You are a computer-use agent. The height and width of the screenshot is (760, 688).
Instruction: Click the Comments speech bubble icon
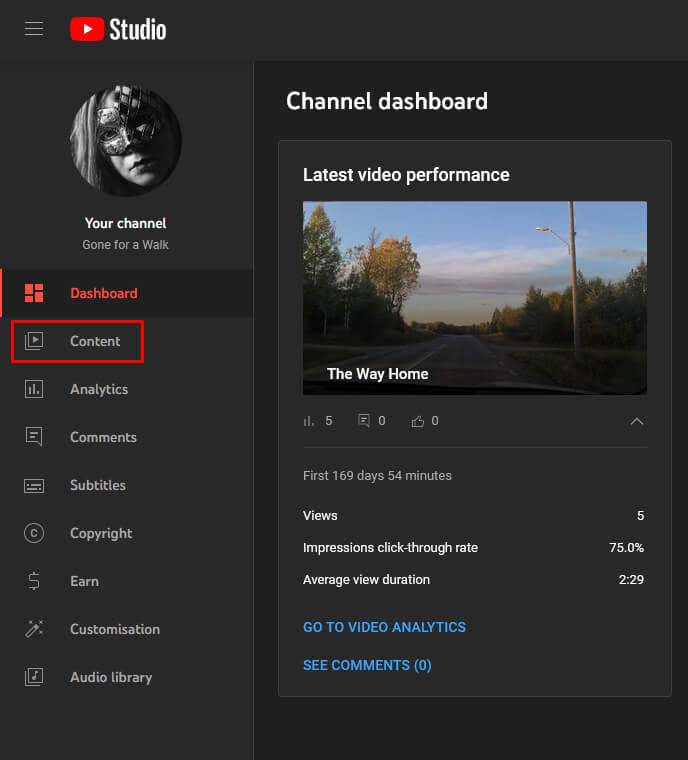[34, 437]
